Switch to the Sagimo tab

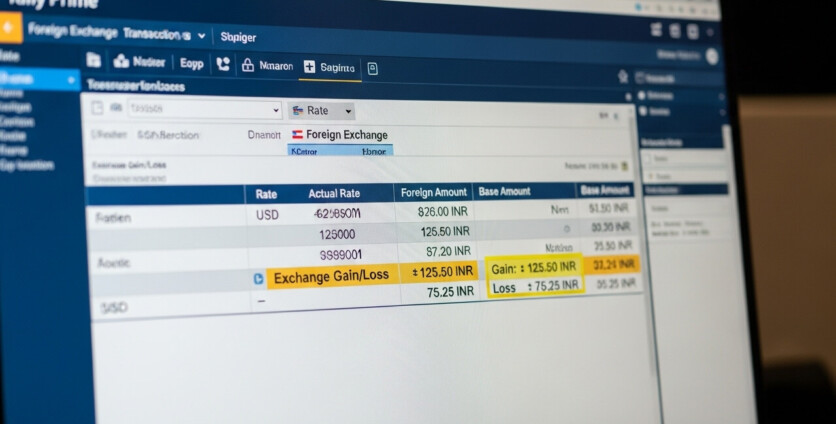point(330,68)
